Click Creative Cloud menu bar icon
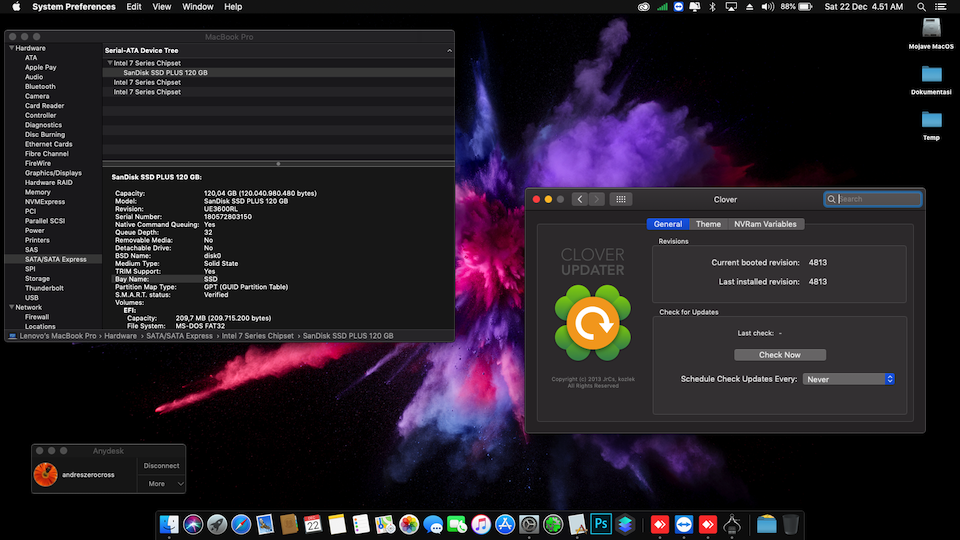Screen dimensions: 960x540 pos(643,7)
